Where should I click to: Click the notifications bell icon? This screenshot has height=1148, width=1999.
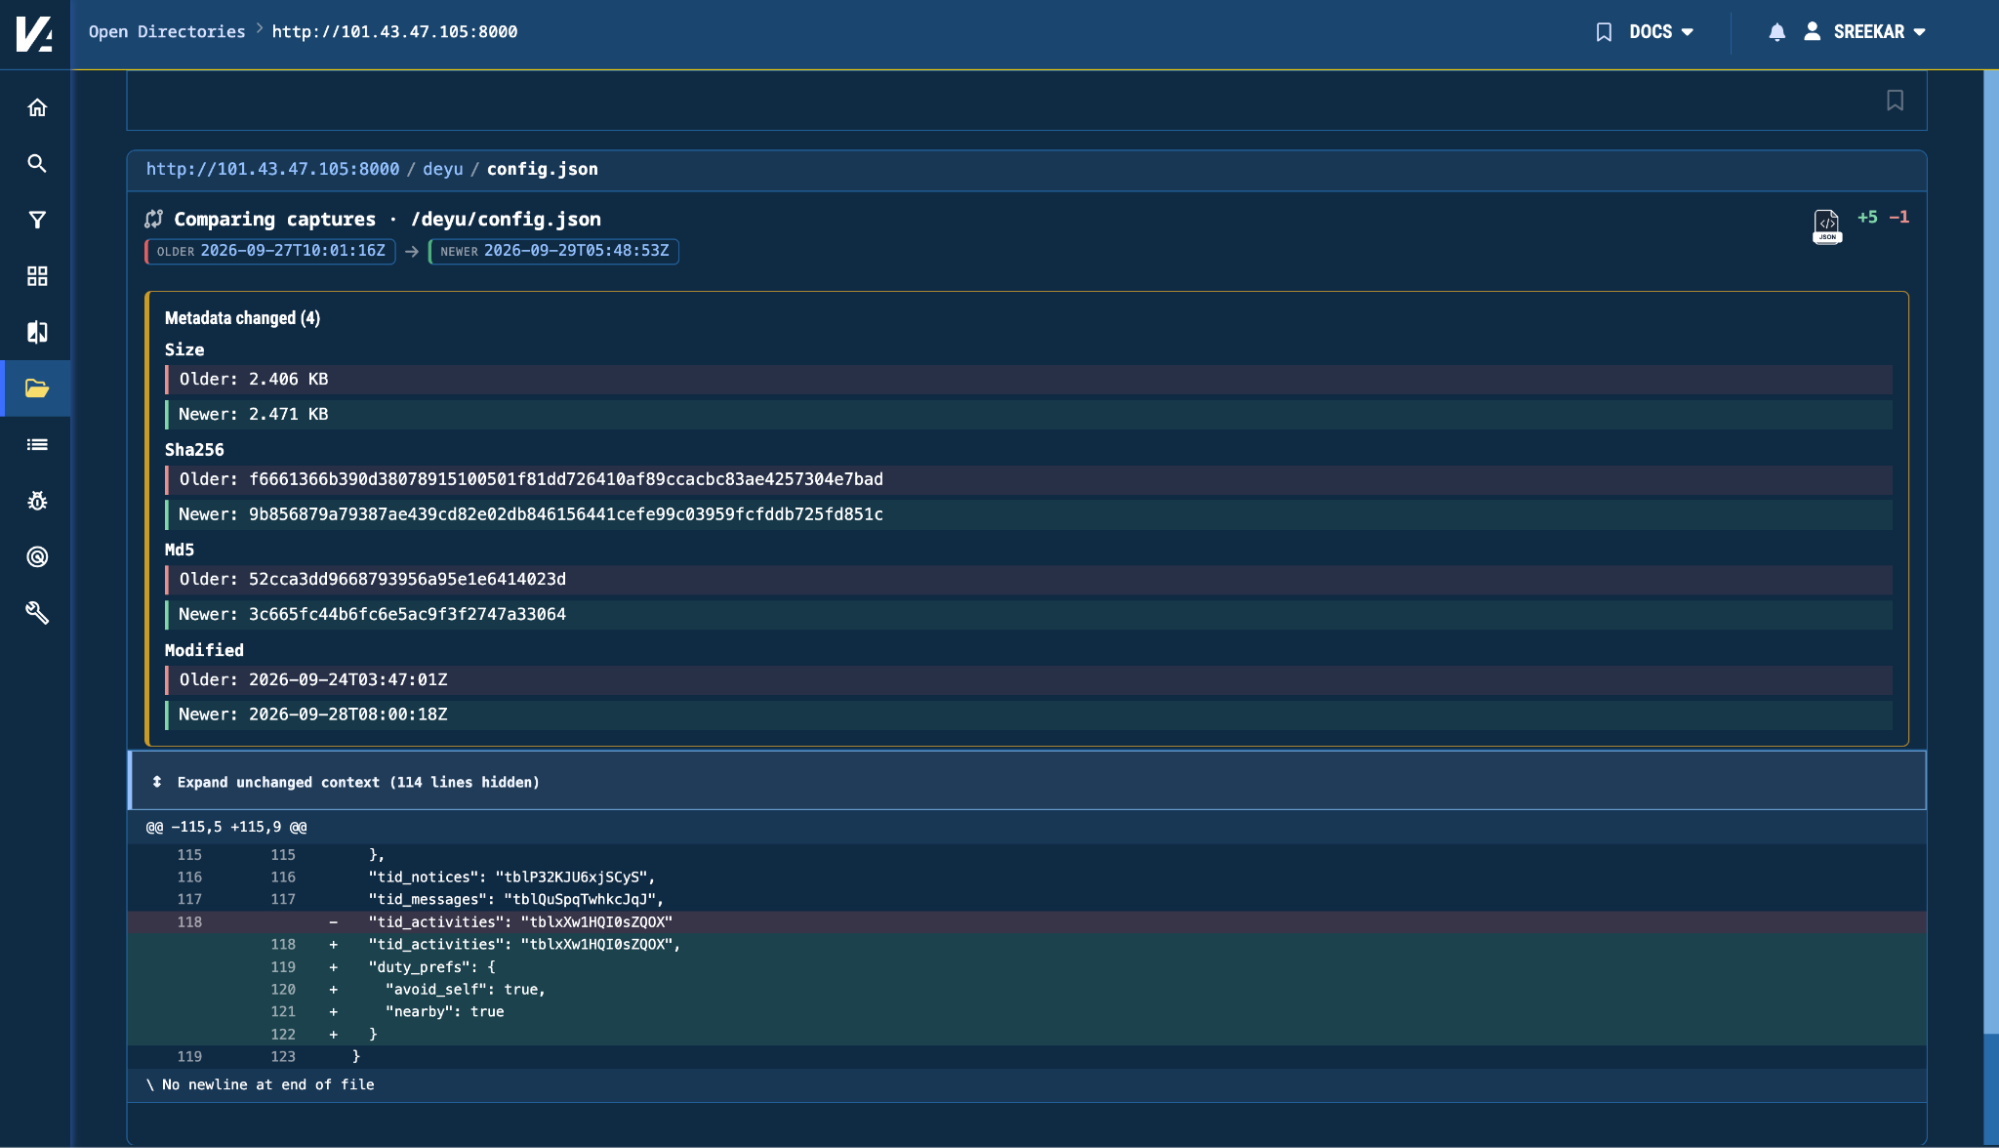coord(1777,32)
